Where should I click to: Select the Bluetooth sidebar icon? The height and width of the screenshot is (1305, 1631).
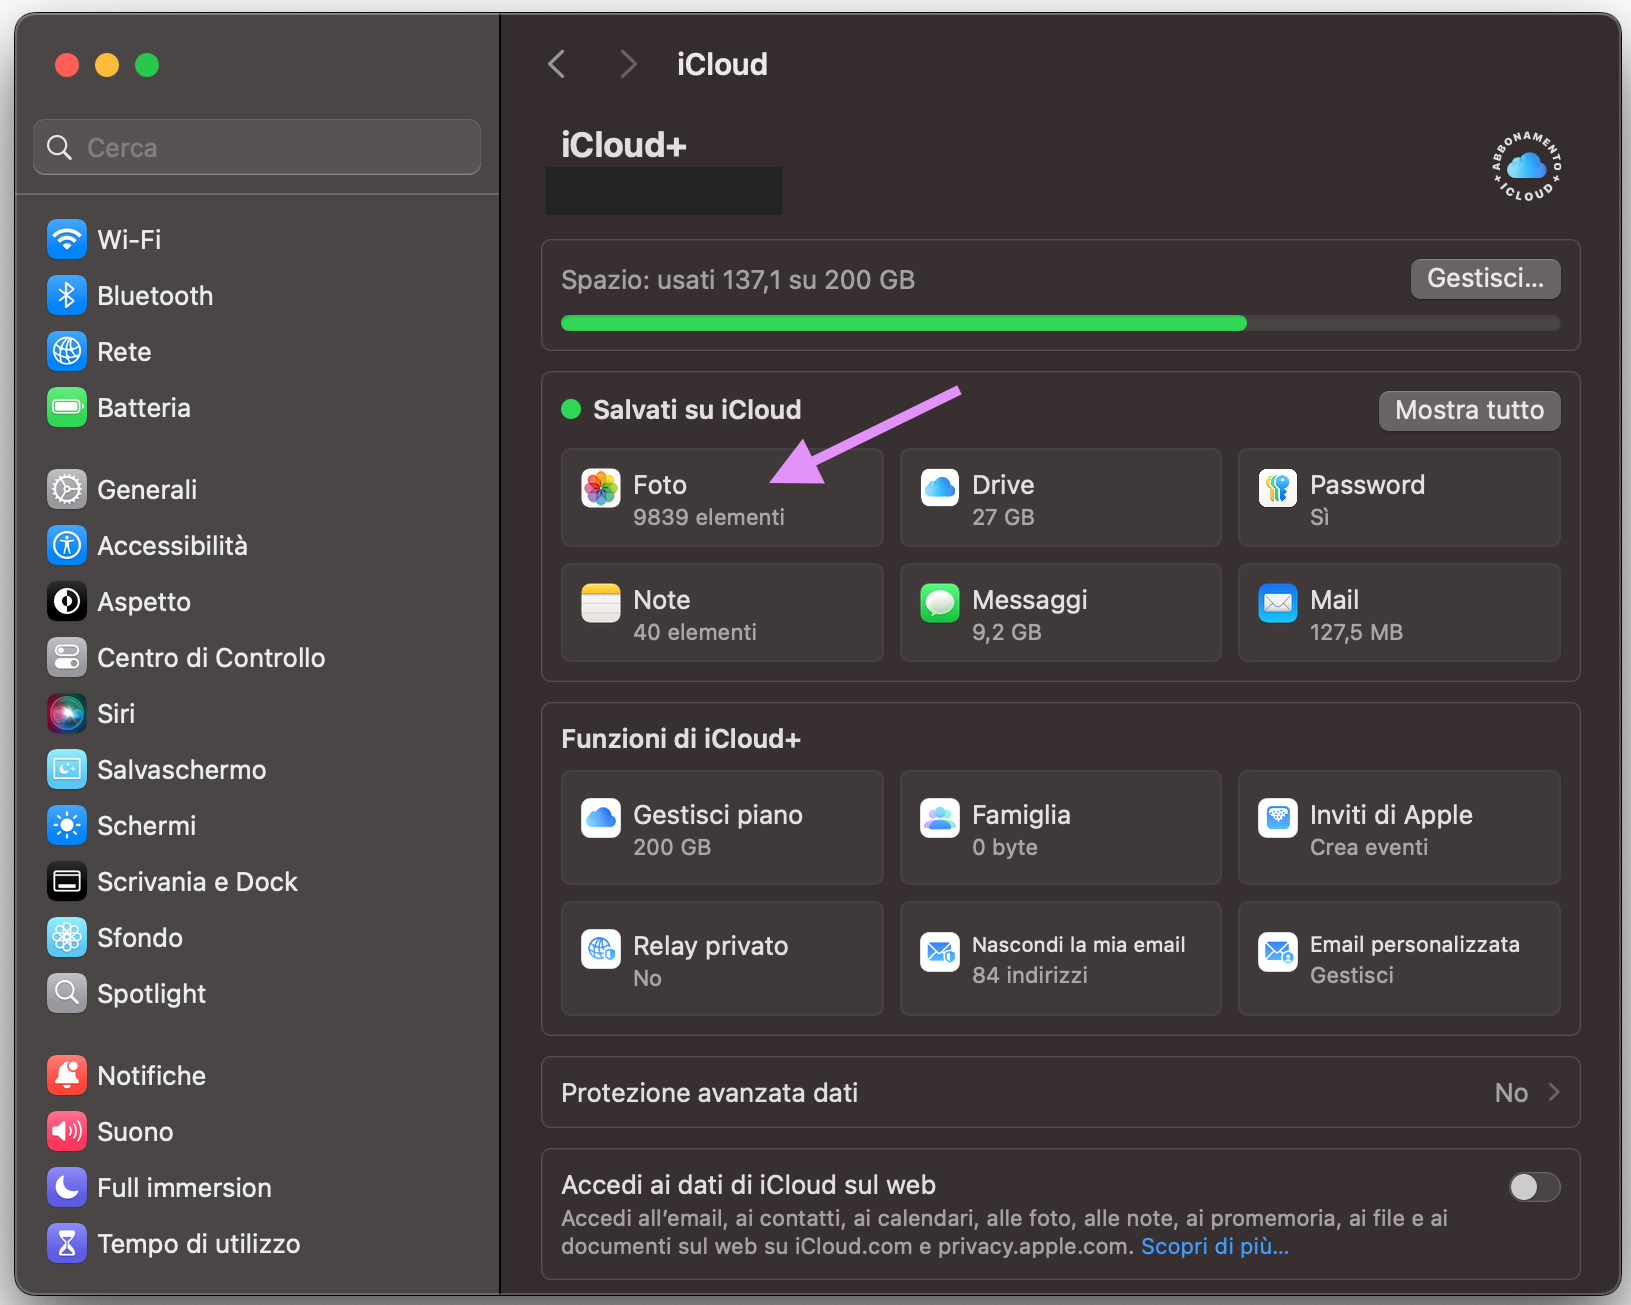66,295
